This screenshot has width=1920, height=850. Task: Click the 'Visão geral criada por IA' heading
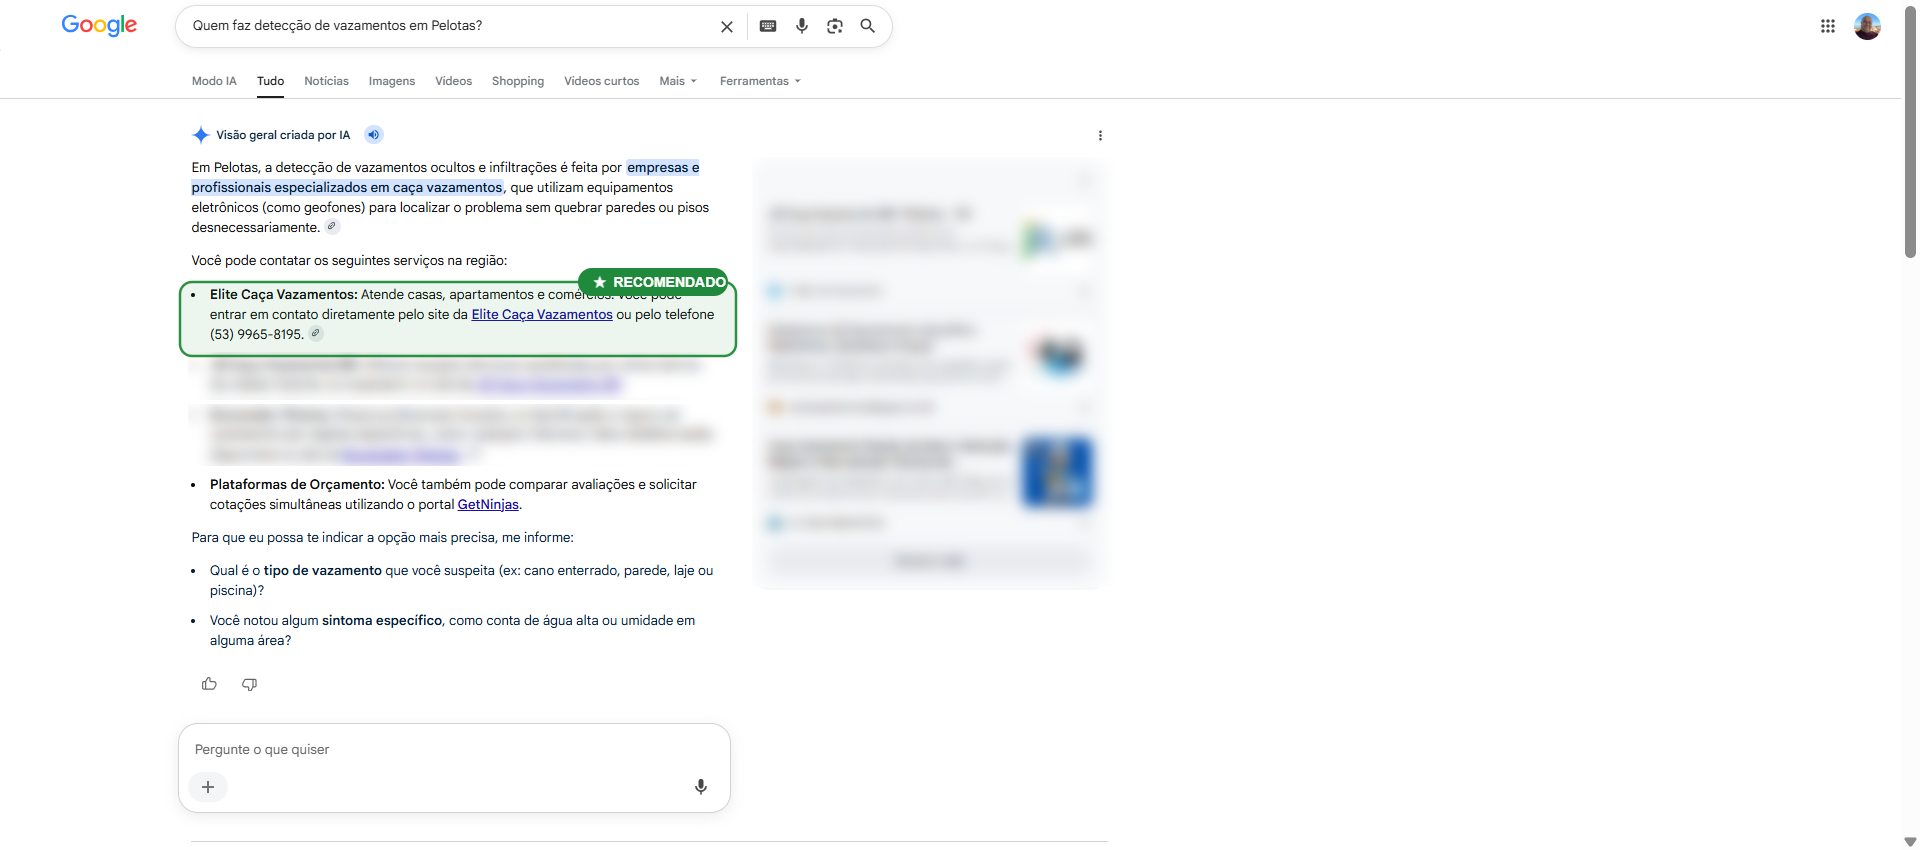[283, 135]
